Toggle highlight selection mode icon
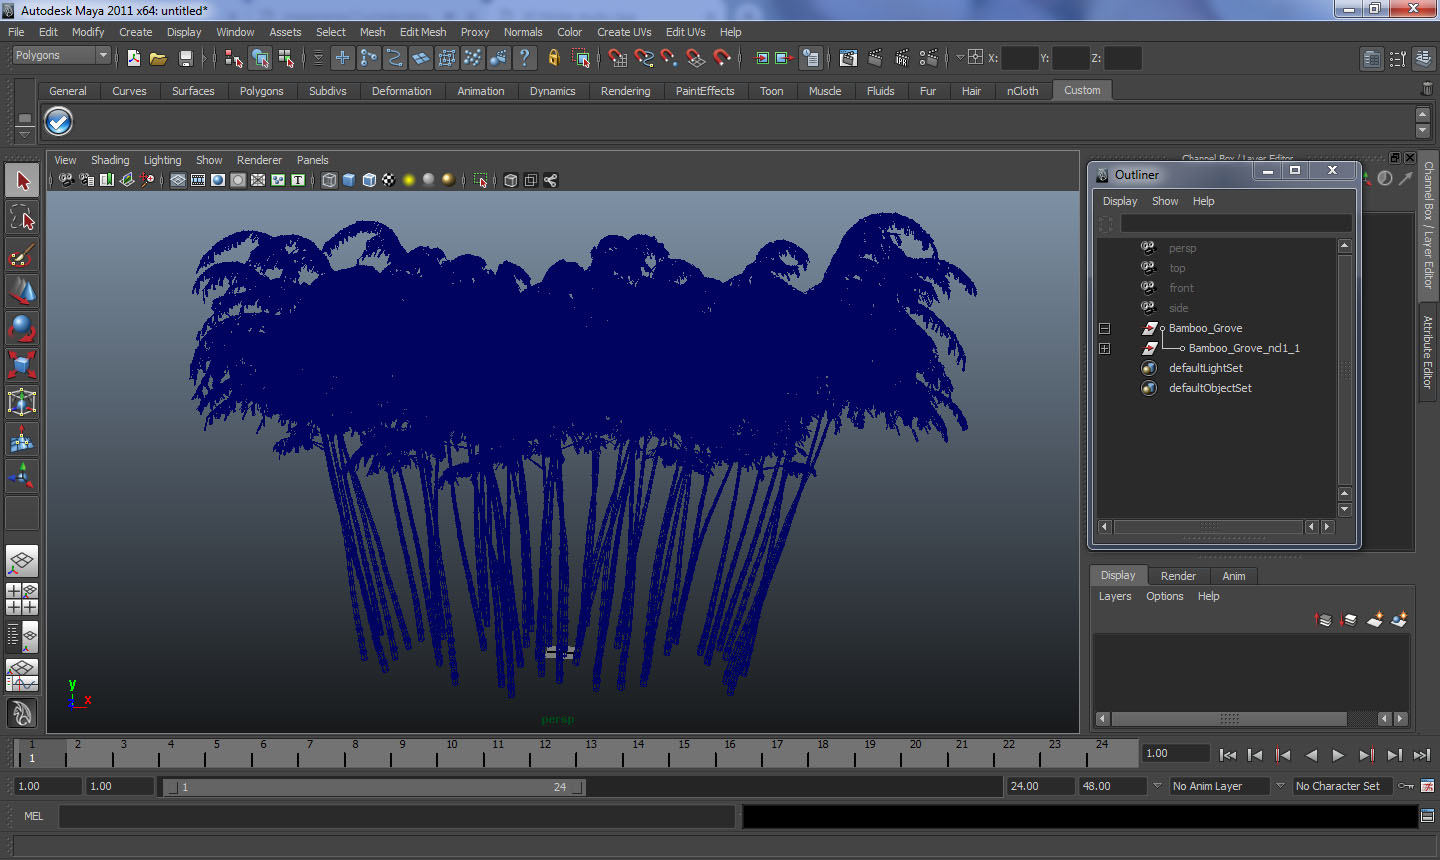Viewport: 1440px width, 860px height. (581, 58)
